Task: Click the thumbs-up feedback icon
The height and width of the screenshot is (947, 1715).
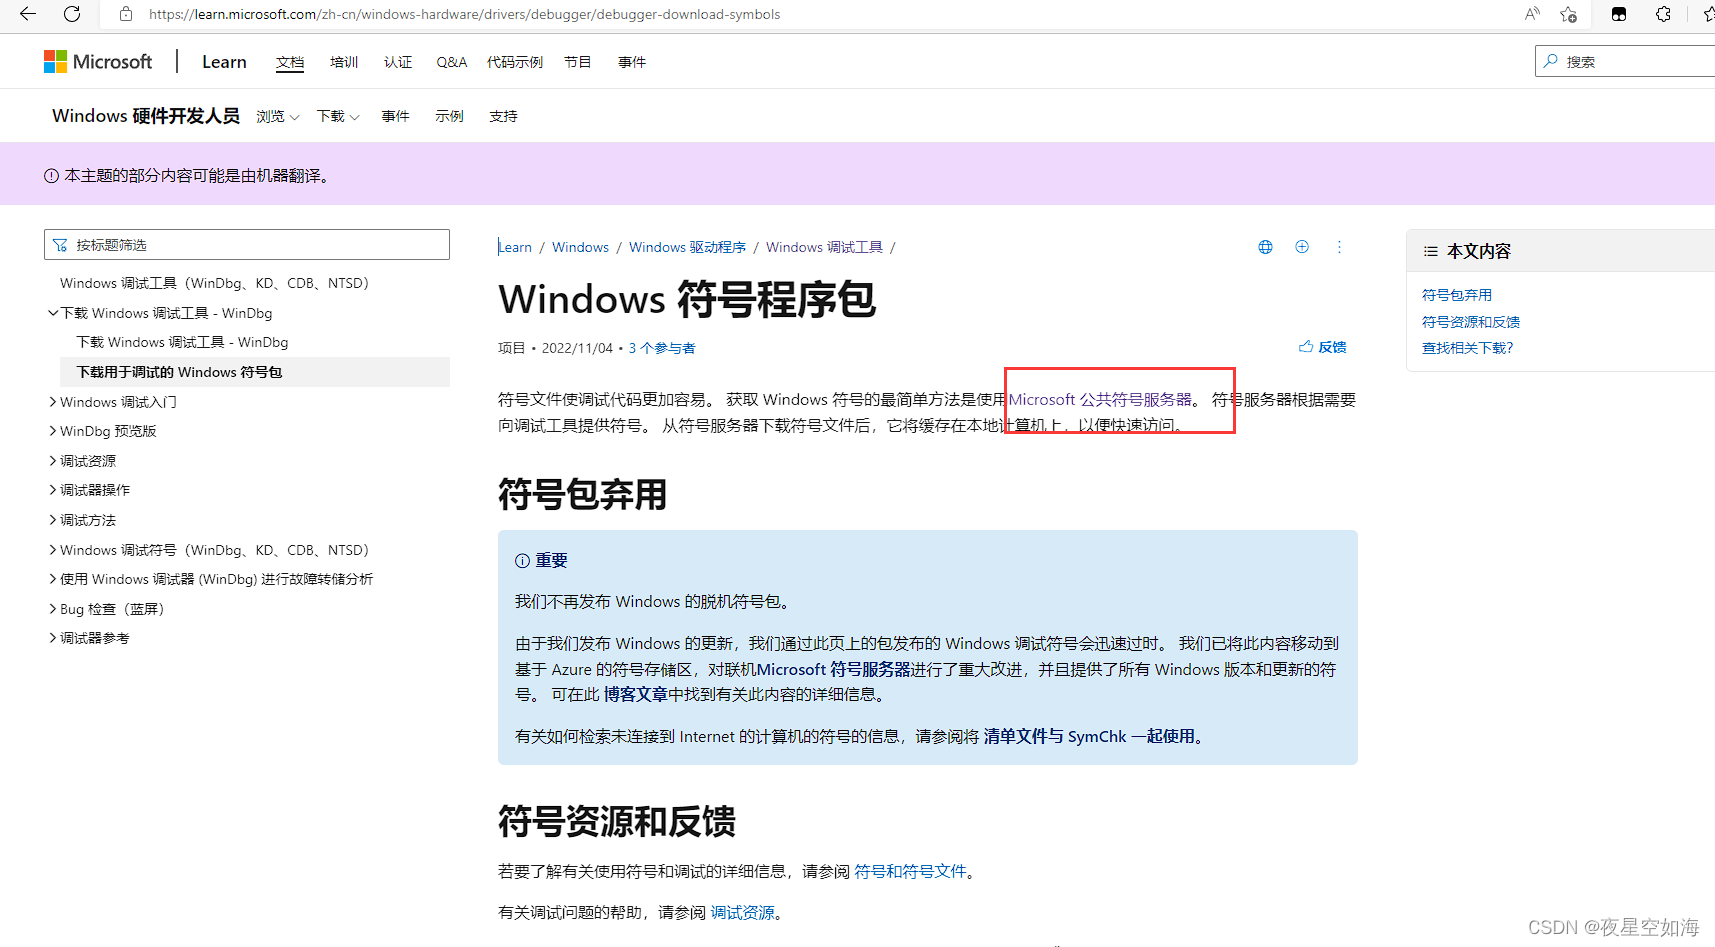Action: point(1305,346)
